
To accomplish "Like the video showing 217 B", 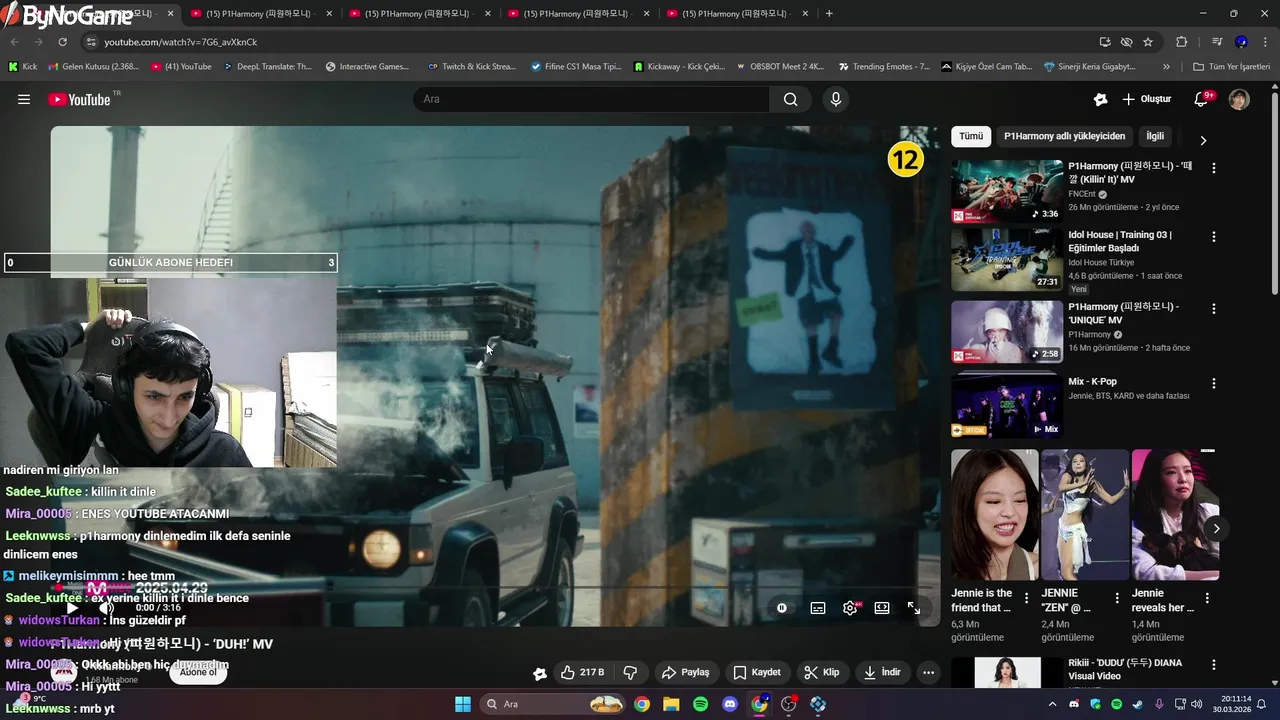I will (x=583, y=672).
